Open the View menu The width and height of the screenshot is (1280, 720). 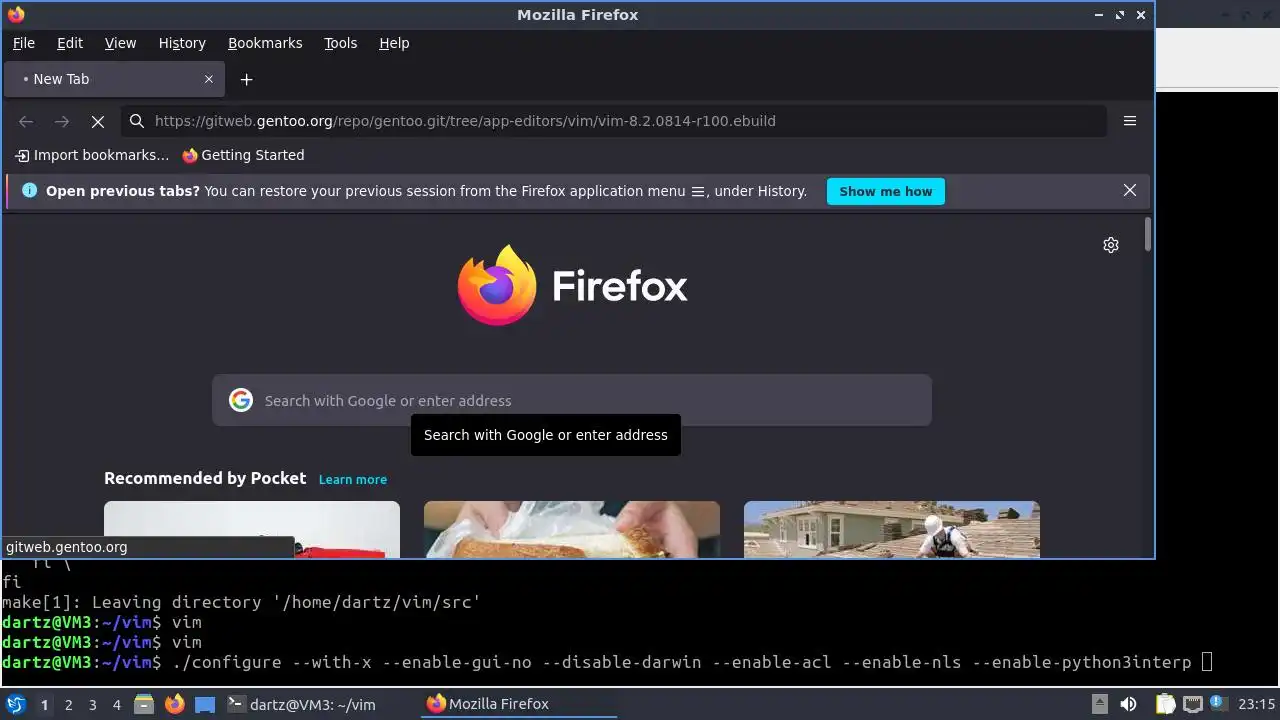click(120, 43)
